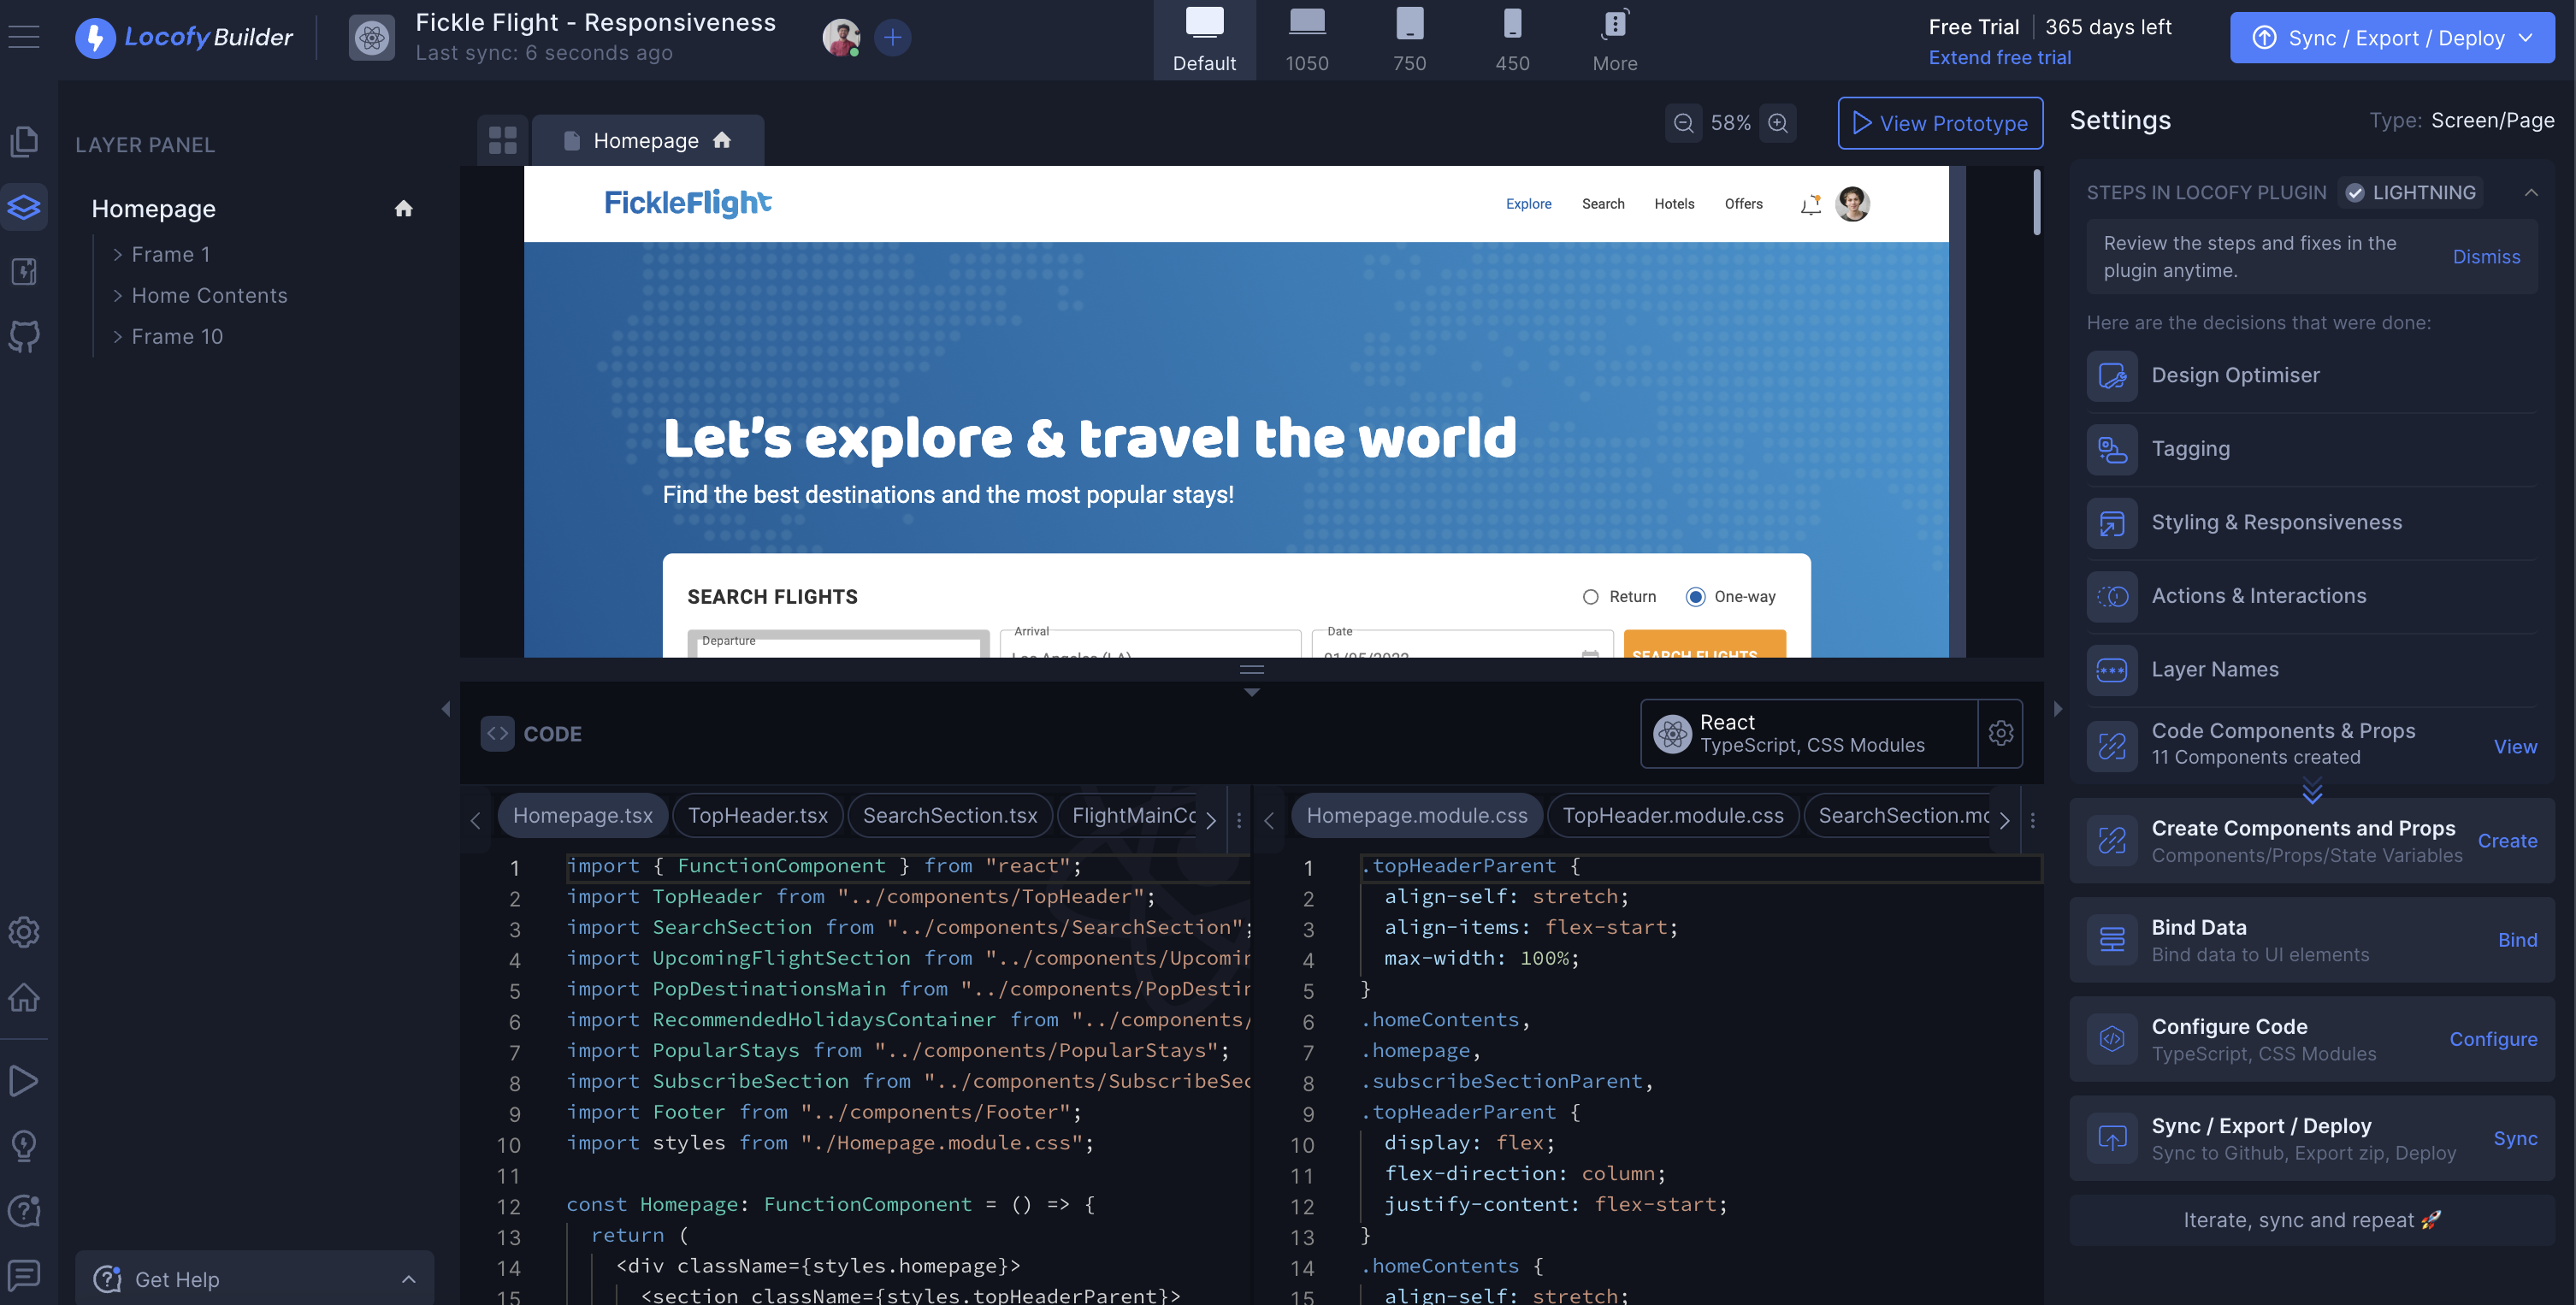Click the React framework icon near code panel
Screen dimensions: 2576x1305
click(x=1671, y=733)
